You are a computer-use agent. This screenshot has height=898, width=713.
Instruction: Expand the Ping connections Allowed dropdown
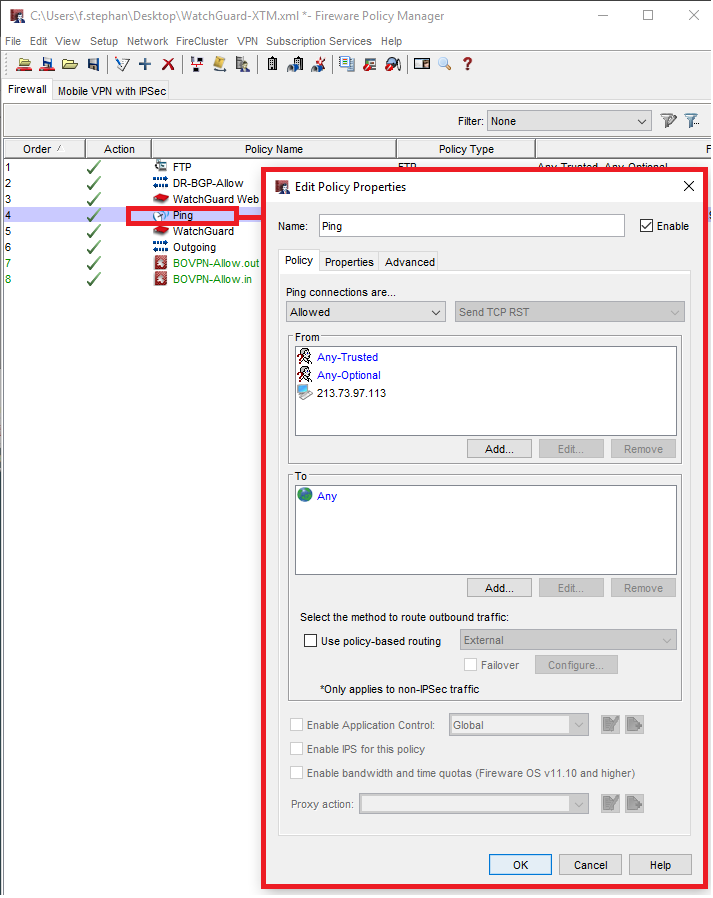click(x=365, y=312)
